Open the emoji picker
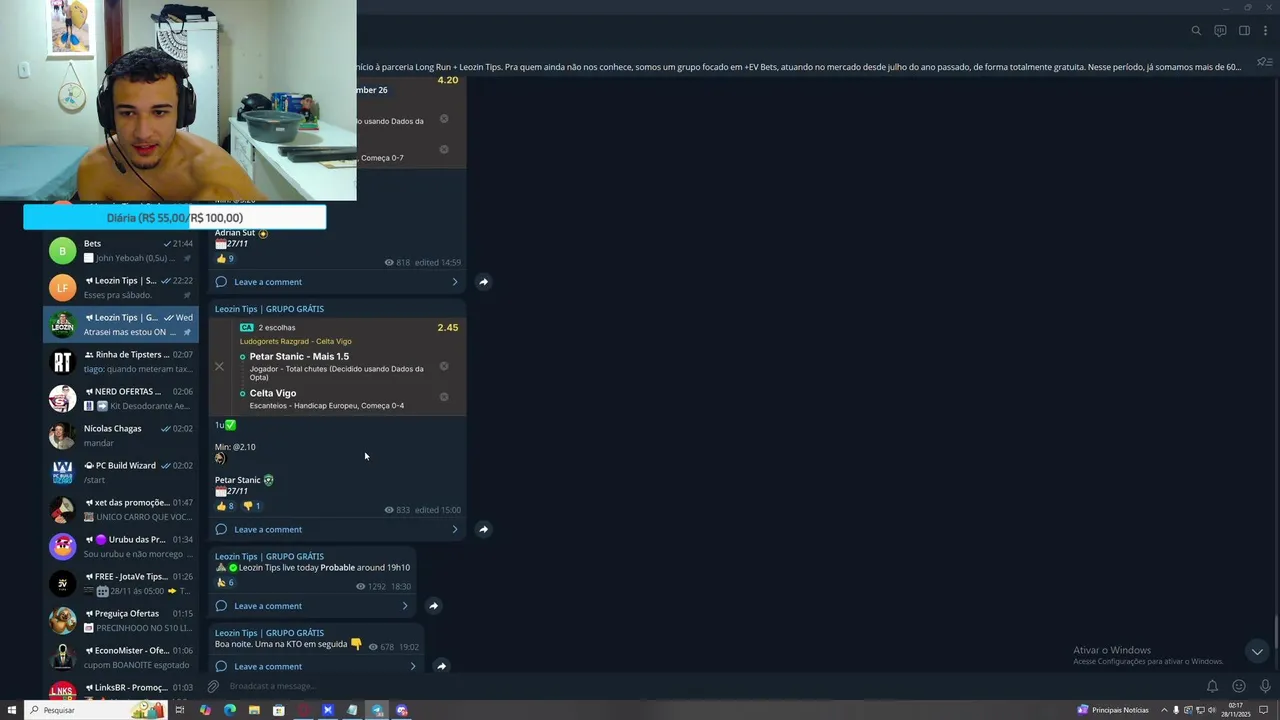 click(1239, 686)
